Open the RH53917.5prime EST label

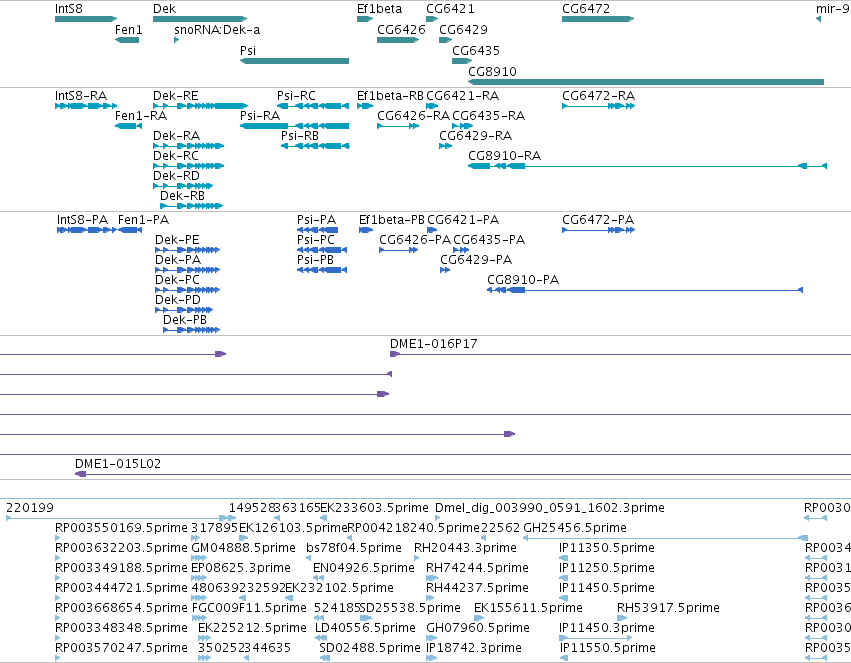[x=668, y=608]
